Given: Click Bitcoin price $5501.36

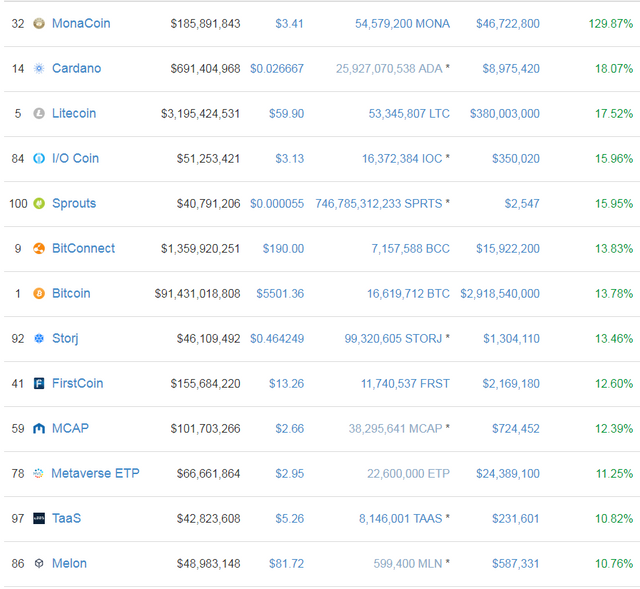Looking at the screenshot, I should (x=280, y=293).
